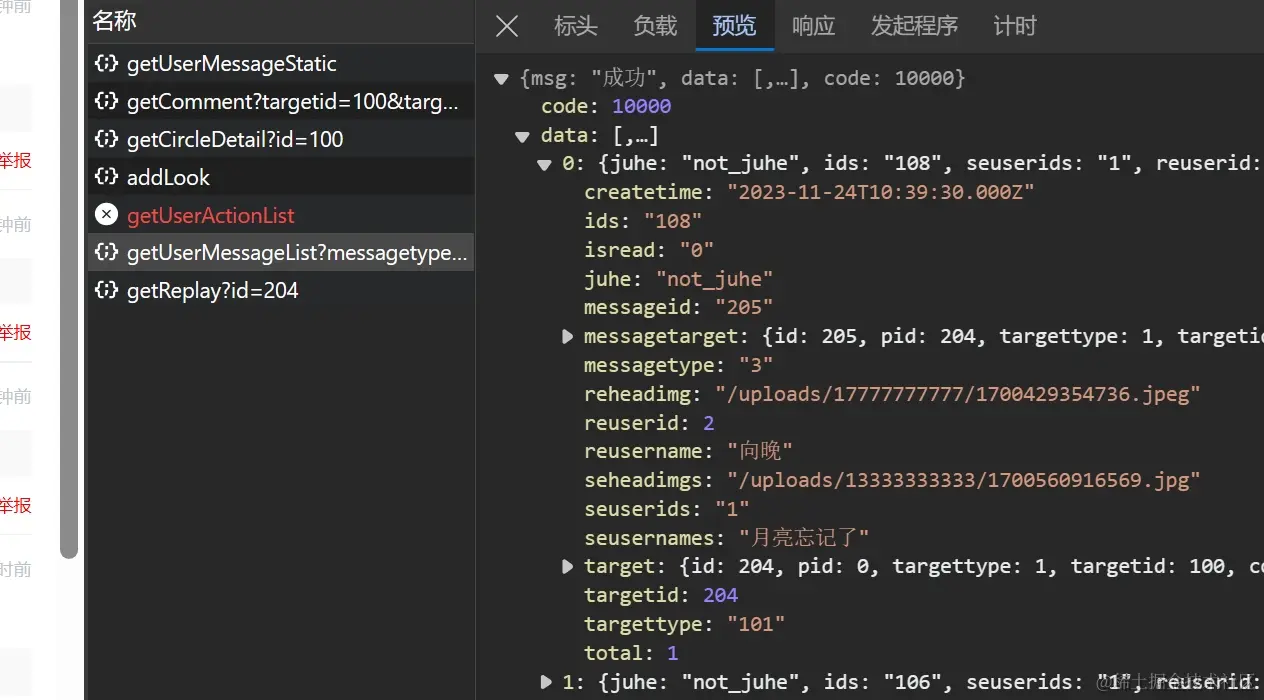1264x700 pixels.
Task: Select the getComment?targetid=100 request
Action: [281, 102]
